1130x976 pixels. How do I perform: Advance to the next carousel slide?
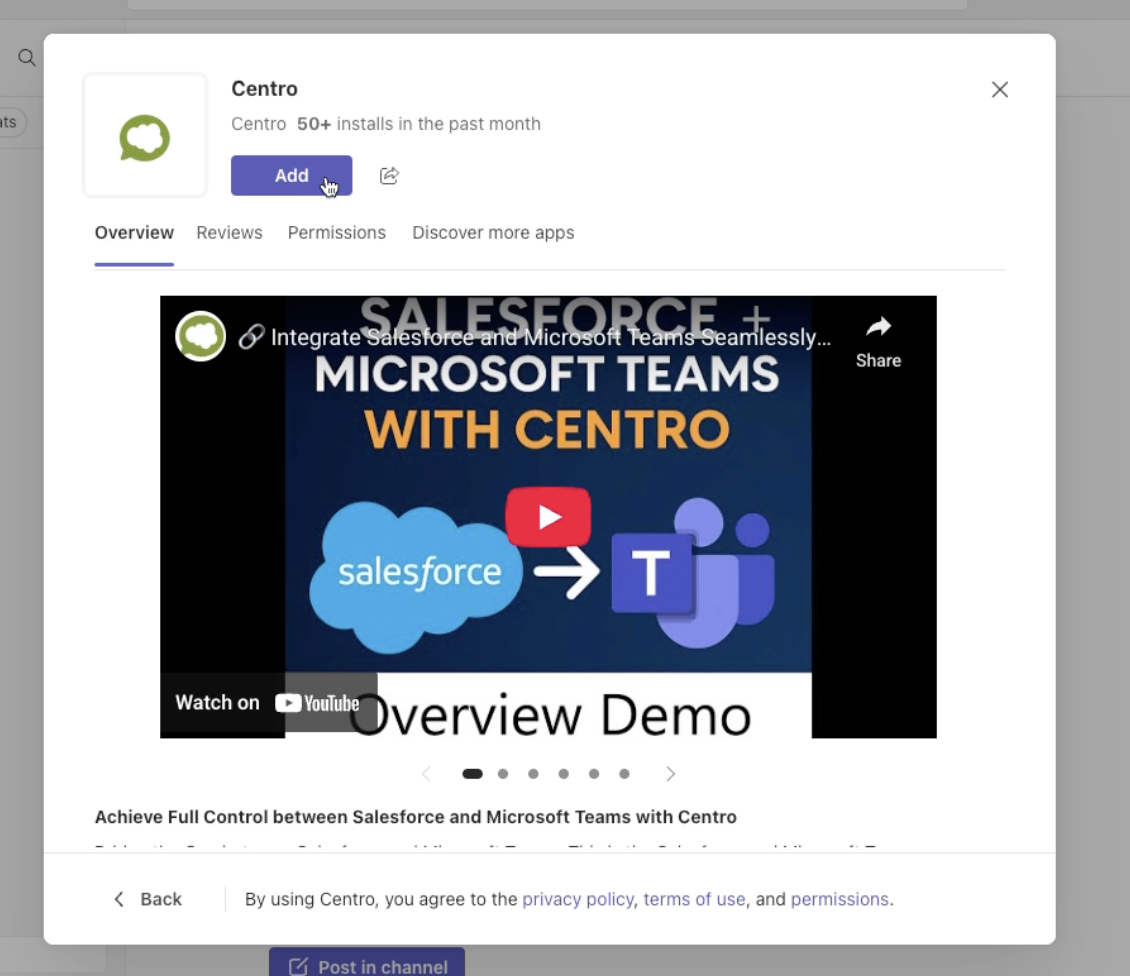[x=671, y=774]
